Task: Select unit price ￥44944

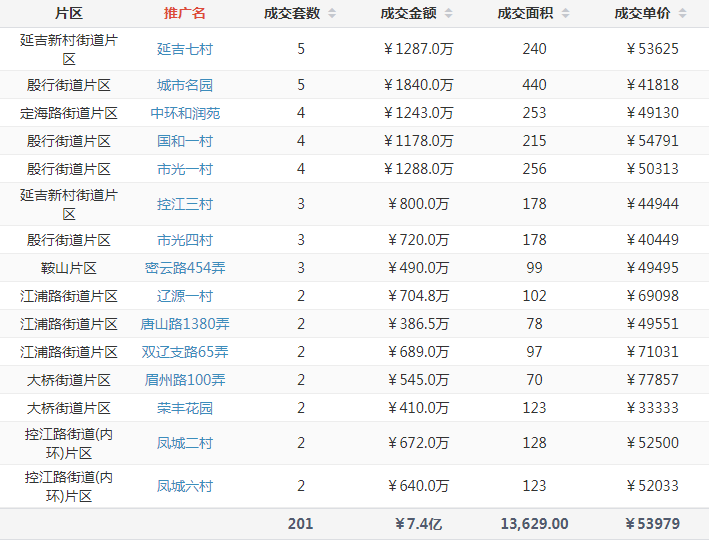Action: pyautogui.click(x=652, y=204)
